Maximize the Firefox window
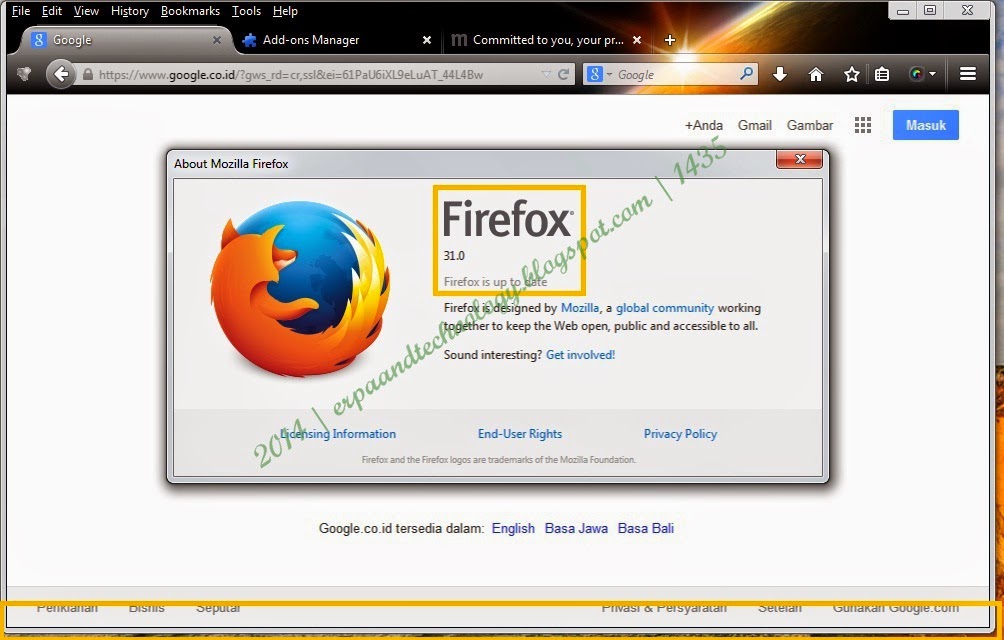Viewport: 1004px width, 640px height. pyautogui.click(x=930, y=10)
